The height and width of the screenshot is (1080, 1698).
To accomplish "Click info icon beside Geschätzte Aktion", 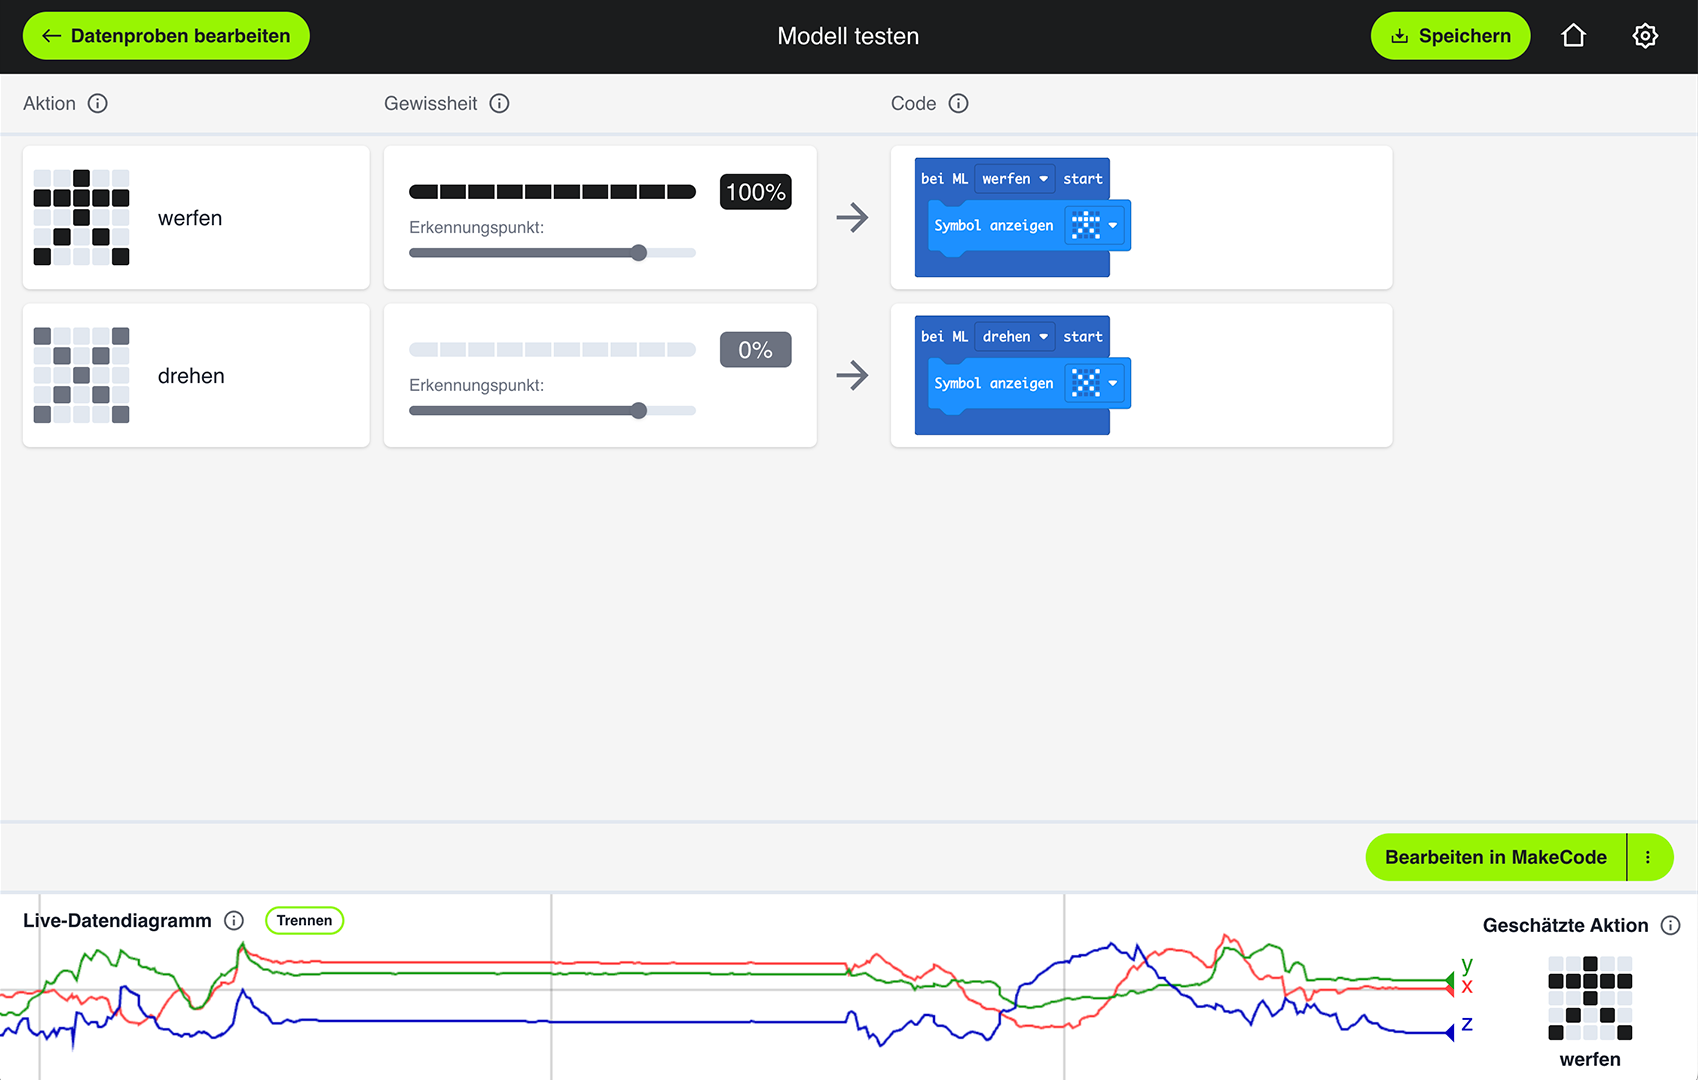I will [x=1670, y=926].
